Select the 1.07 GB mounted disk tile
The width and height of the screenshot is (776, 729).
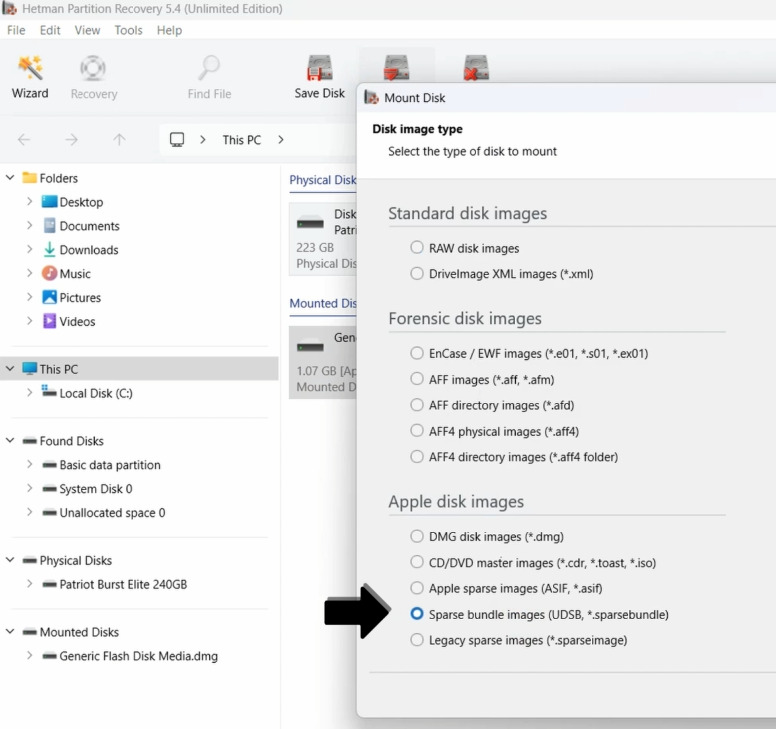323,362
